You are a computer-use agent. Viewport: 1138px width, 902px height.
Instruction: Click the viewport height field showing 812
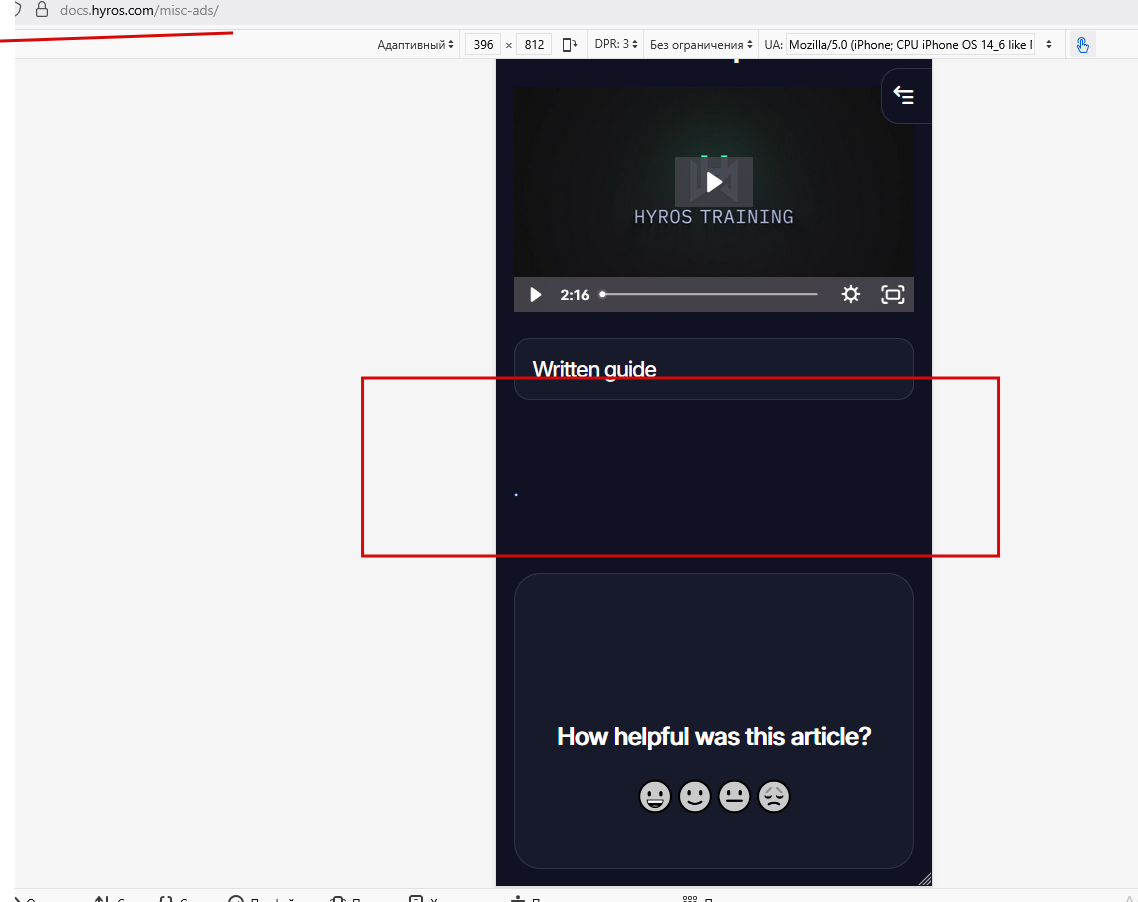[x=534, y=44]
